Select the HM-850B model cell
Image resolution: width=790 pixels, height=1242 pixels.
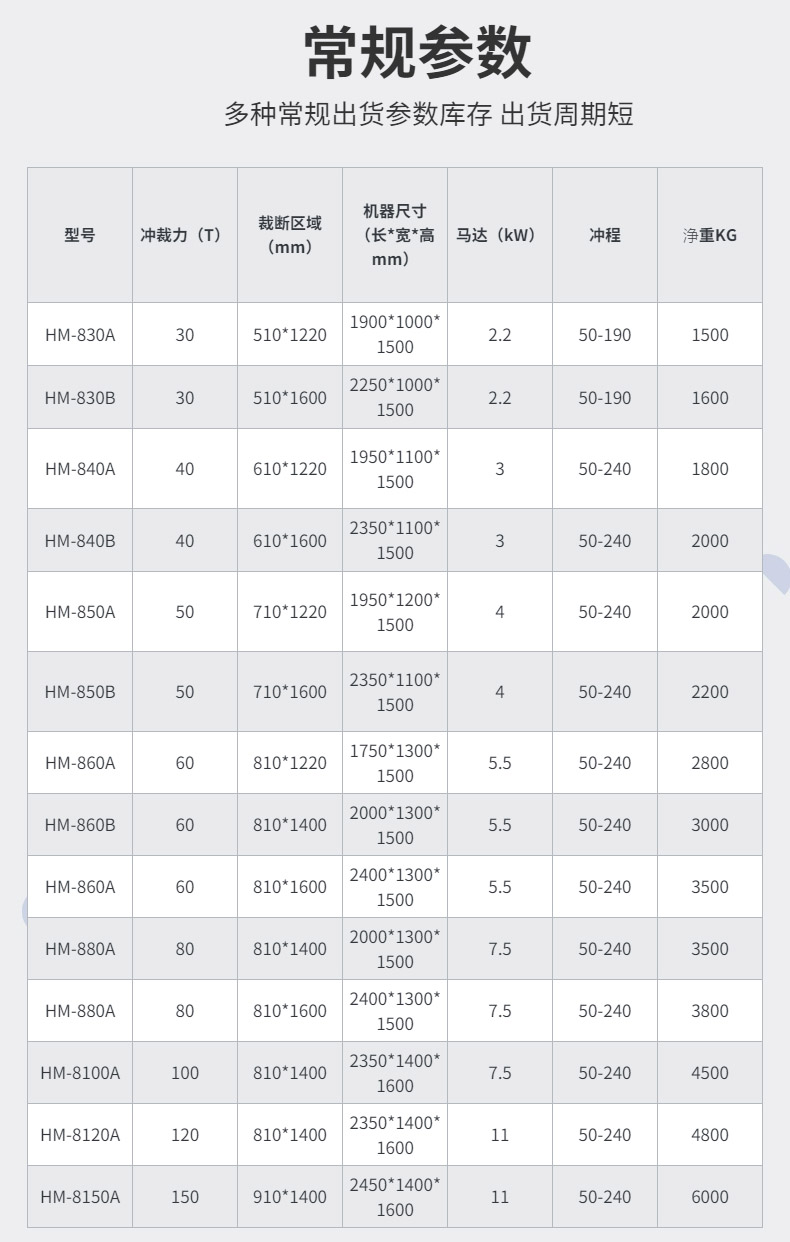80,691
